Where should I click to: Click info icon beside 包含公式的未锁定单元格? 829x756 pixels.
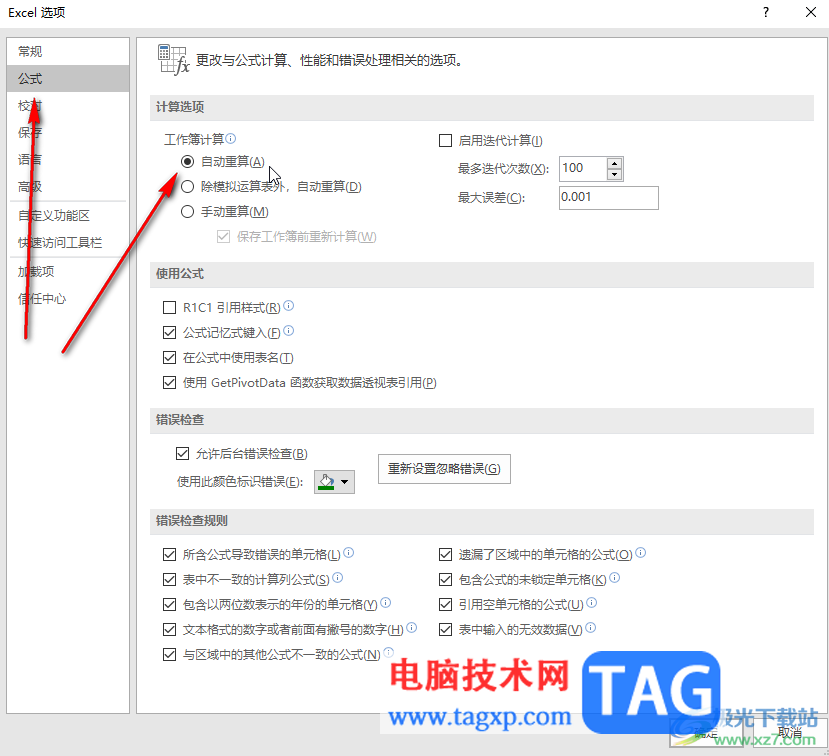(x=614, y=578)
